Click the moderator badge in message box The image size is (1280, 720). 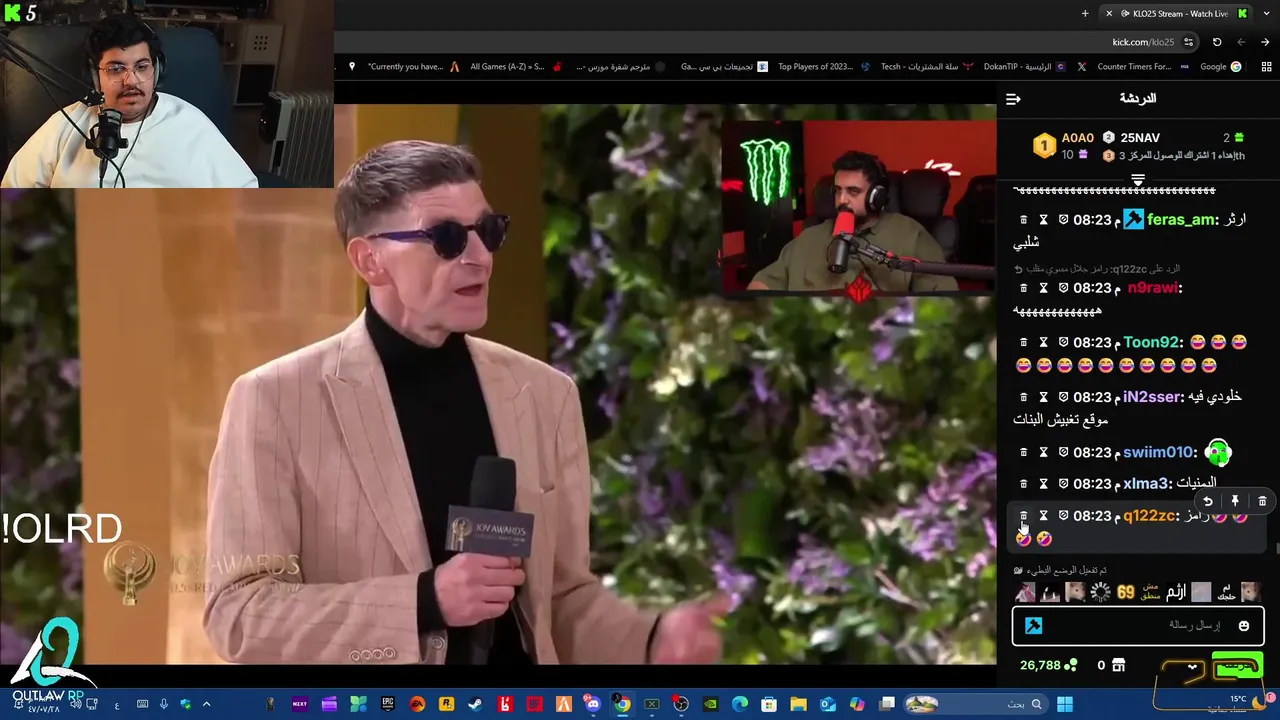[1034, 626]
